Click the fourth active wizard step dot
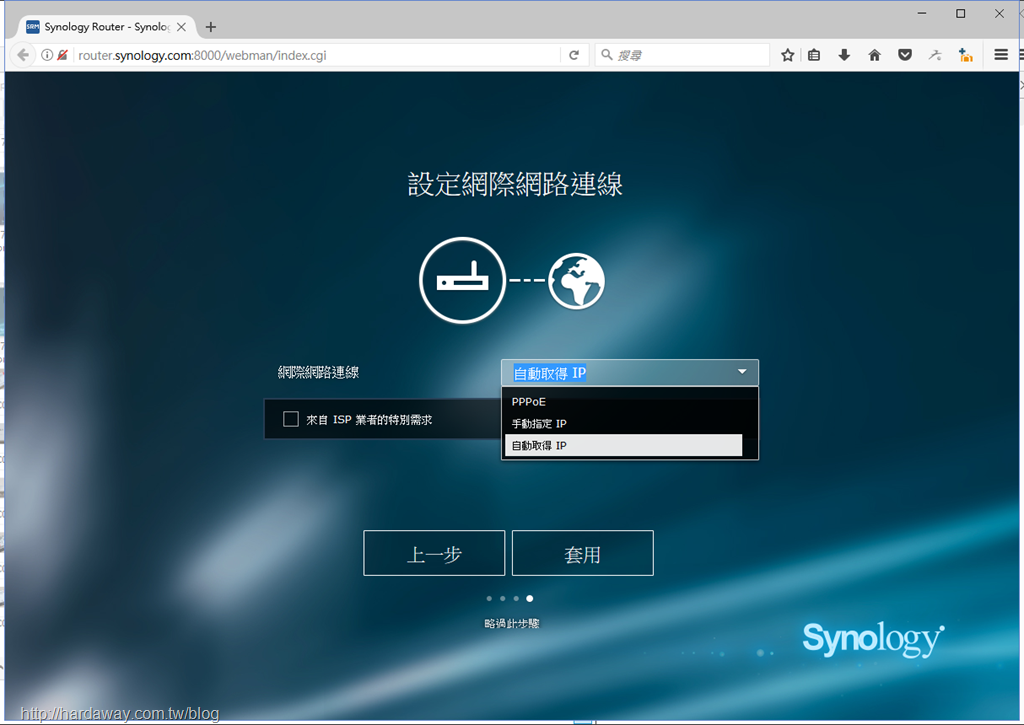This screenshot has width=1024, height=725. 530,598
